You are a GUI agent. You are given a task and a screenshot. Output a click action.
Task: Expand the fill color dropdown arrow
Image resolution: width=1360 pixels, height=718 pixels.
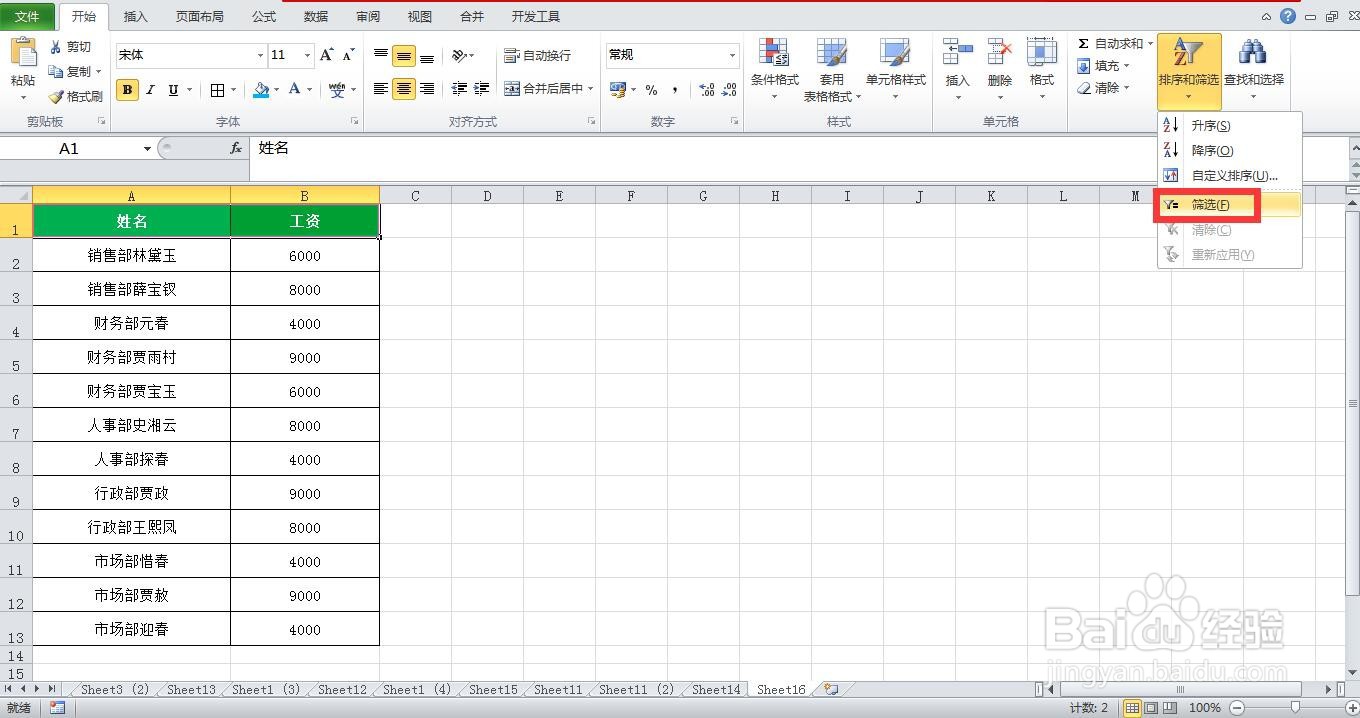pos(277,90)
